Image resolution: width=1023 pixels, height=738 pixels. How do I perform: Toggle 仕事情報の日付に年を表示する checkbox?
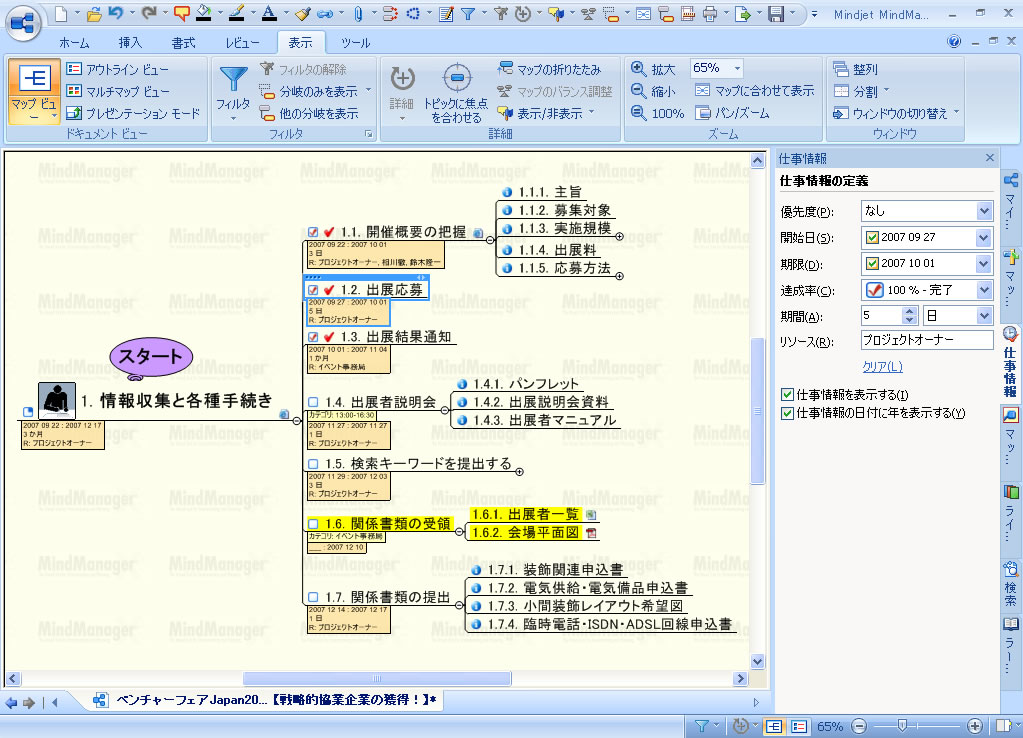click(x=787, y=413)
